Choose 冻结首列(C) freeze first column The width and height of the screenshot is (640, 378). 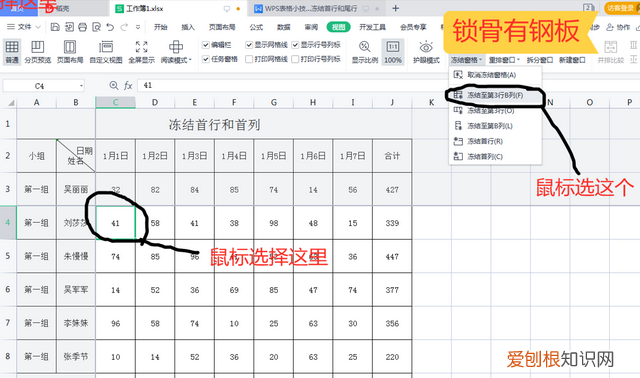[495, 156]
